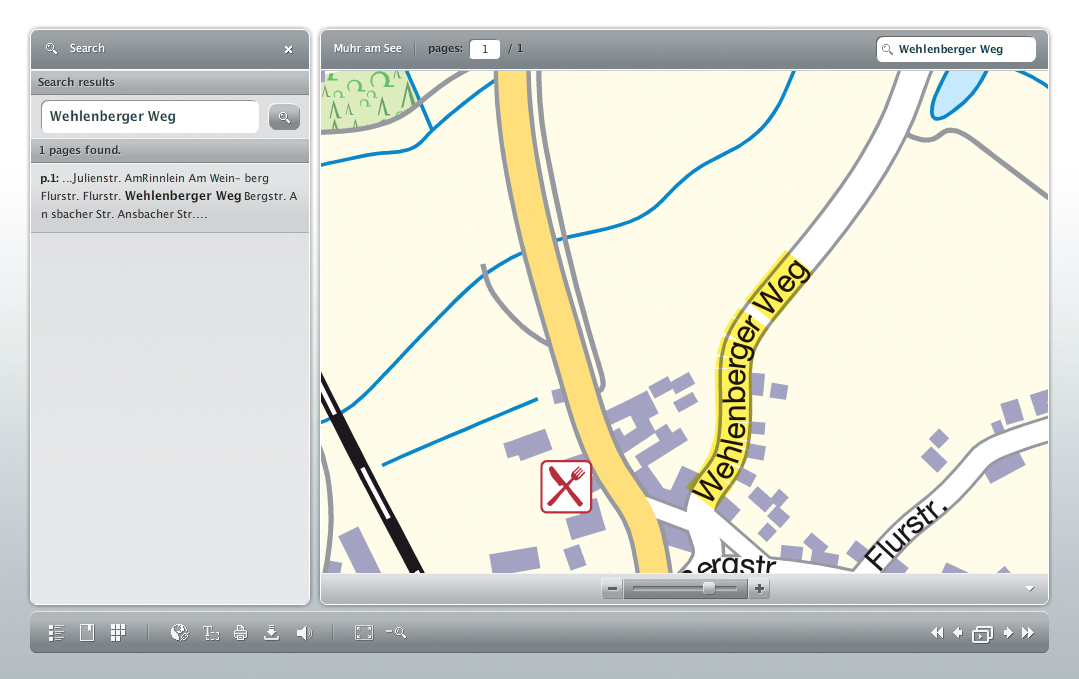Select the p.1 search result entry

click(170, 195)
